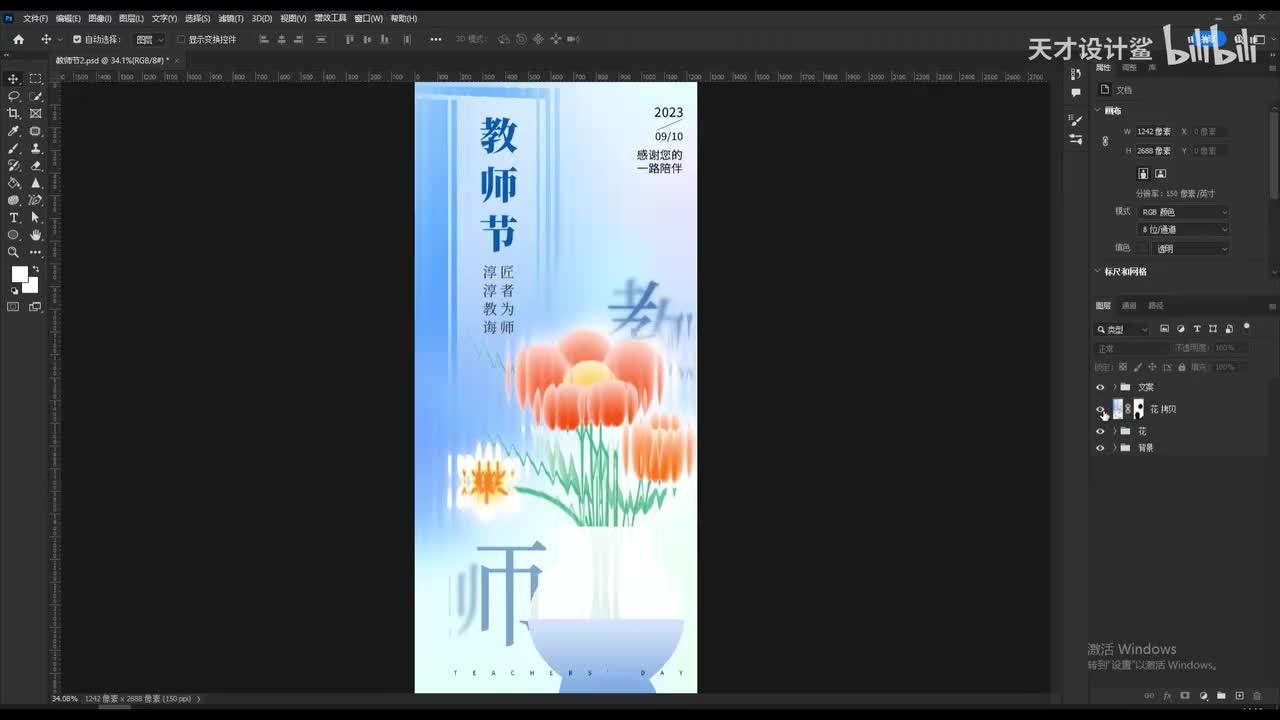Expand the 文案 layer group
The height and width of the screenshot is (720, 1280).
(x=1114, y=387)
